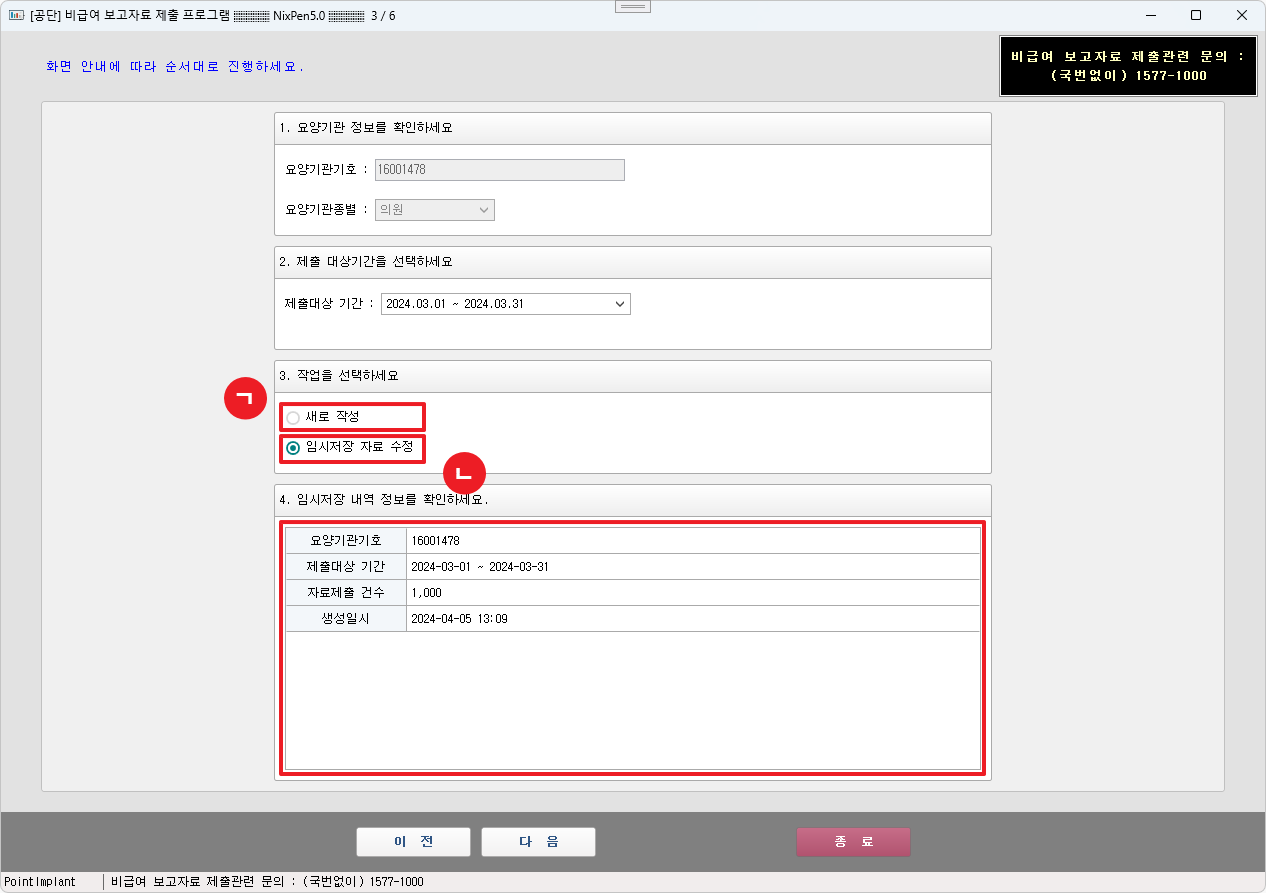Click the grip handle at top center
The width and height of the screenshot is (1266, 893).
[x=632, y=6]
